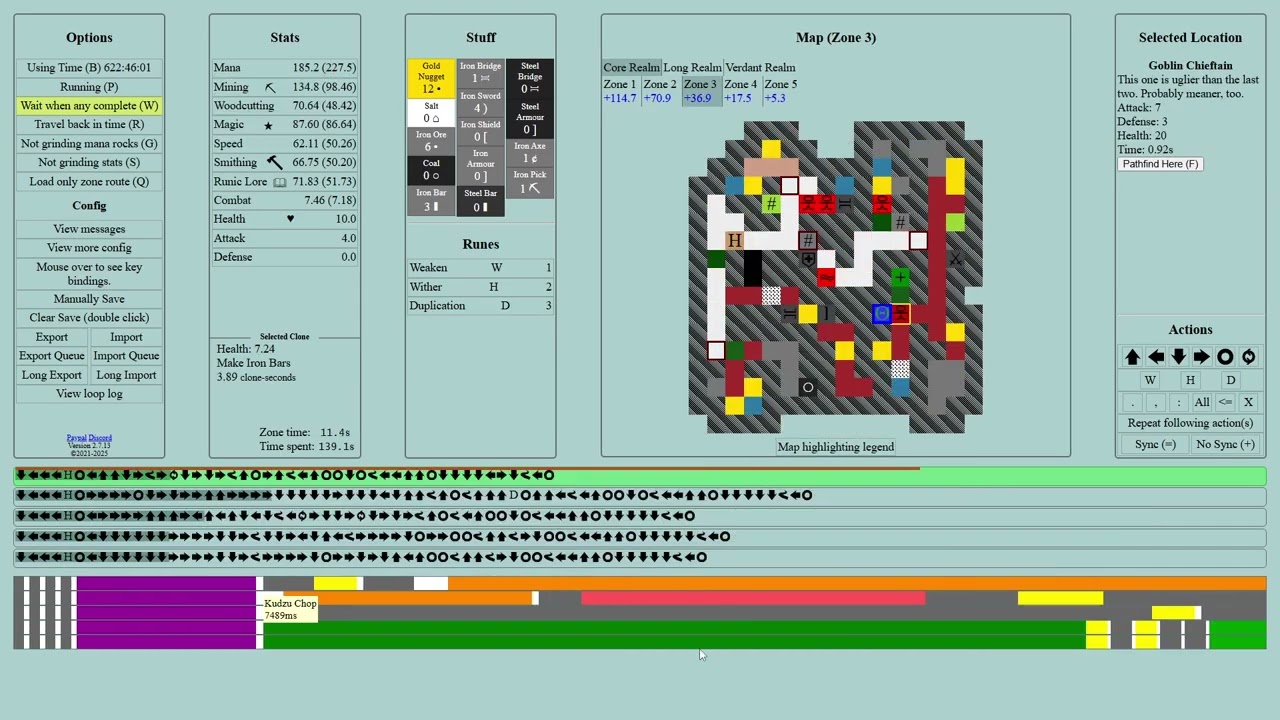Screen dimensions: 1280x720
Task: Toggle Load only zone route (Q)
Action: (89, 182)
